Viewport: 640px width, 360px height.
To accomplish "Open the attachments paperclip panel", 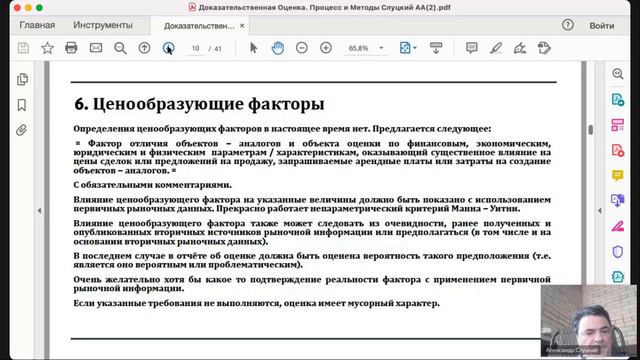I will pyautogui.click(x=22, y=130).
